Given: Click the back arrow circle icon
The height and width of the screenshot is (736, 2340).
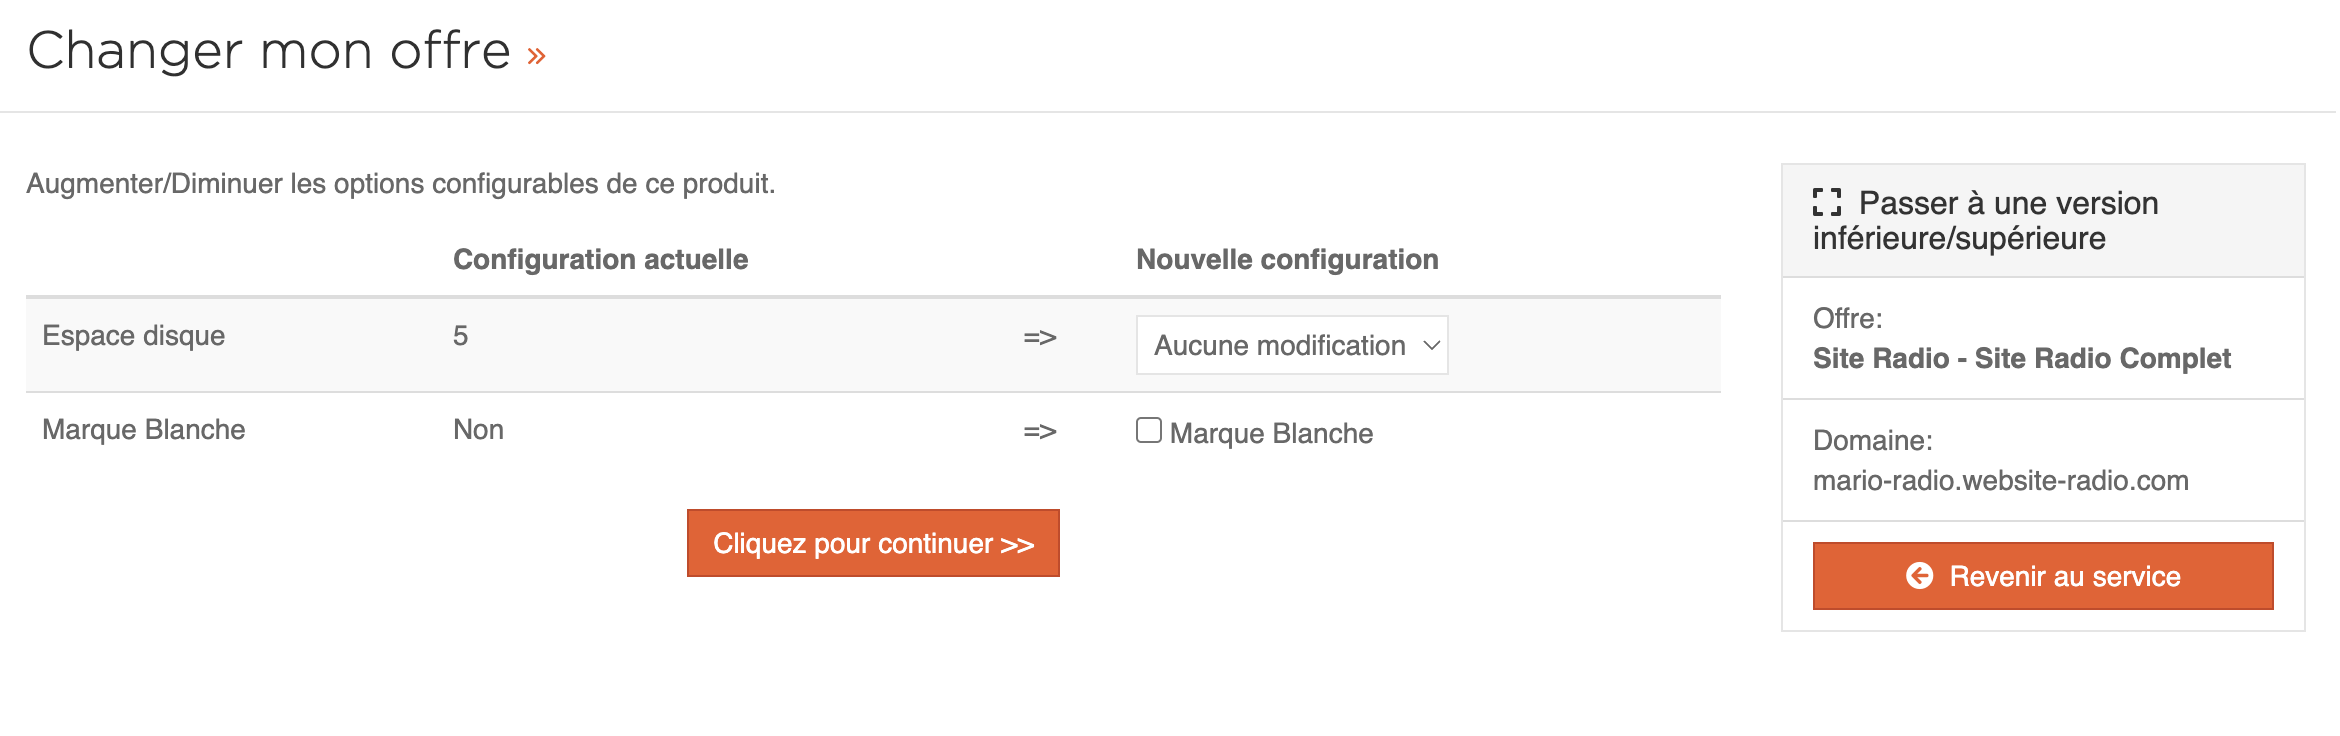Looking at the screenshot, I should click(x=1919, y=576).
